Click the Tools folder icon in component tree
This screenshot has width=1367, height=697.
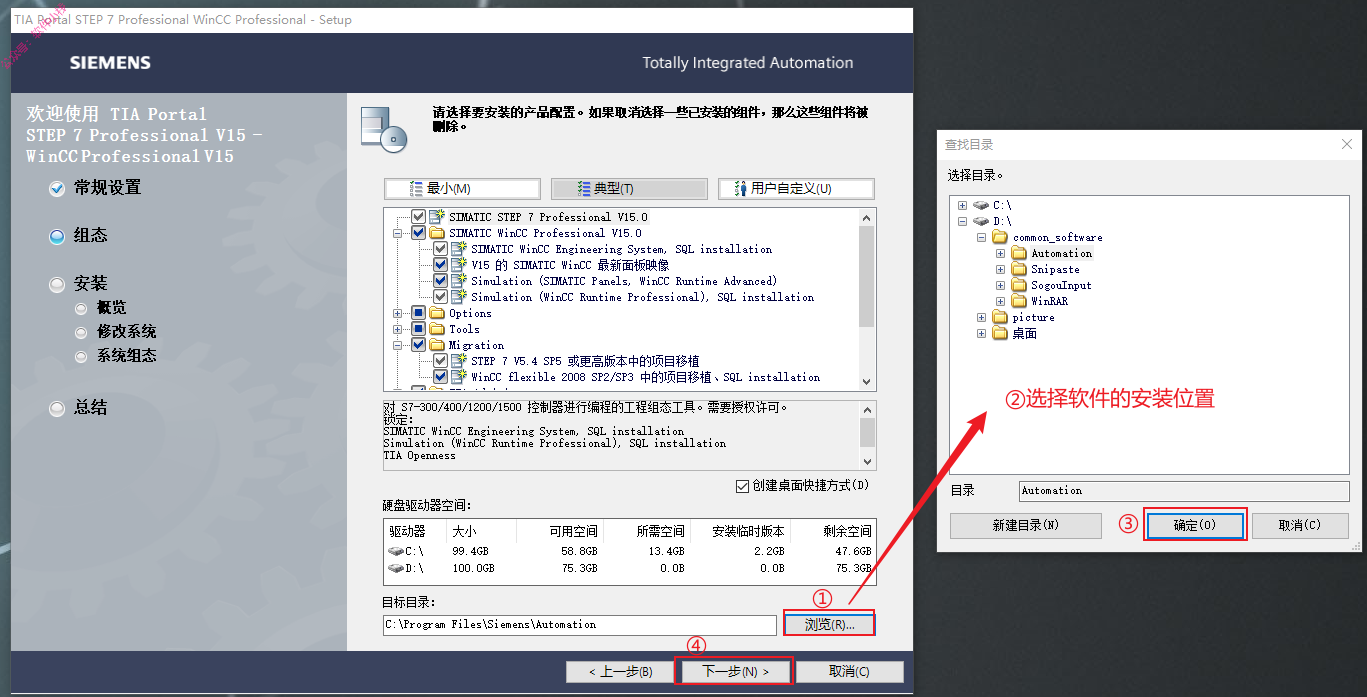(436, 329)
